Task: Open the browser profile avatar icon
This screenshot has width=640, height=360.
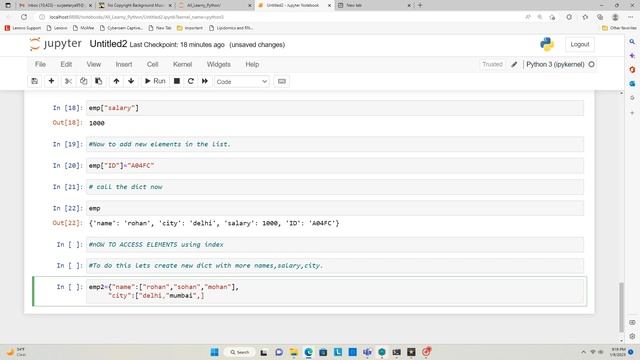Action: (x=615, y=17)
